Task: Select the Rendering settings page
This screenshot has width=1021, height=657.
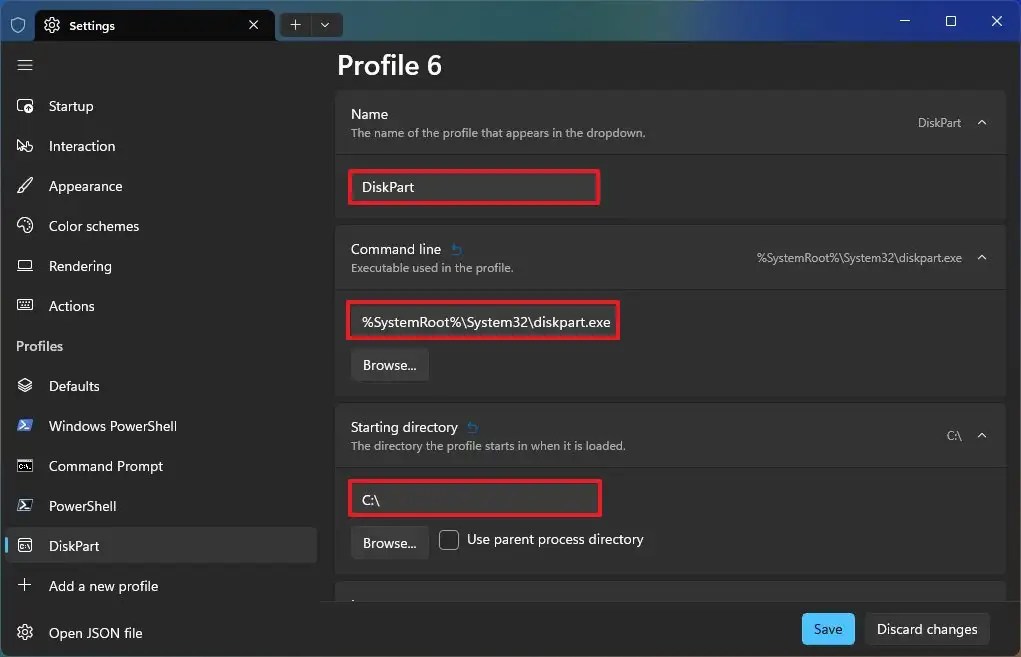Action: (81, 266)
